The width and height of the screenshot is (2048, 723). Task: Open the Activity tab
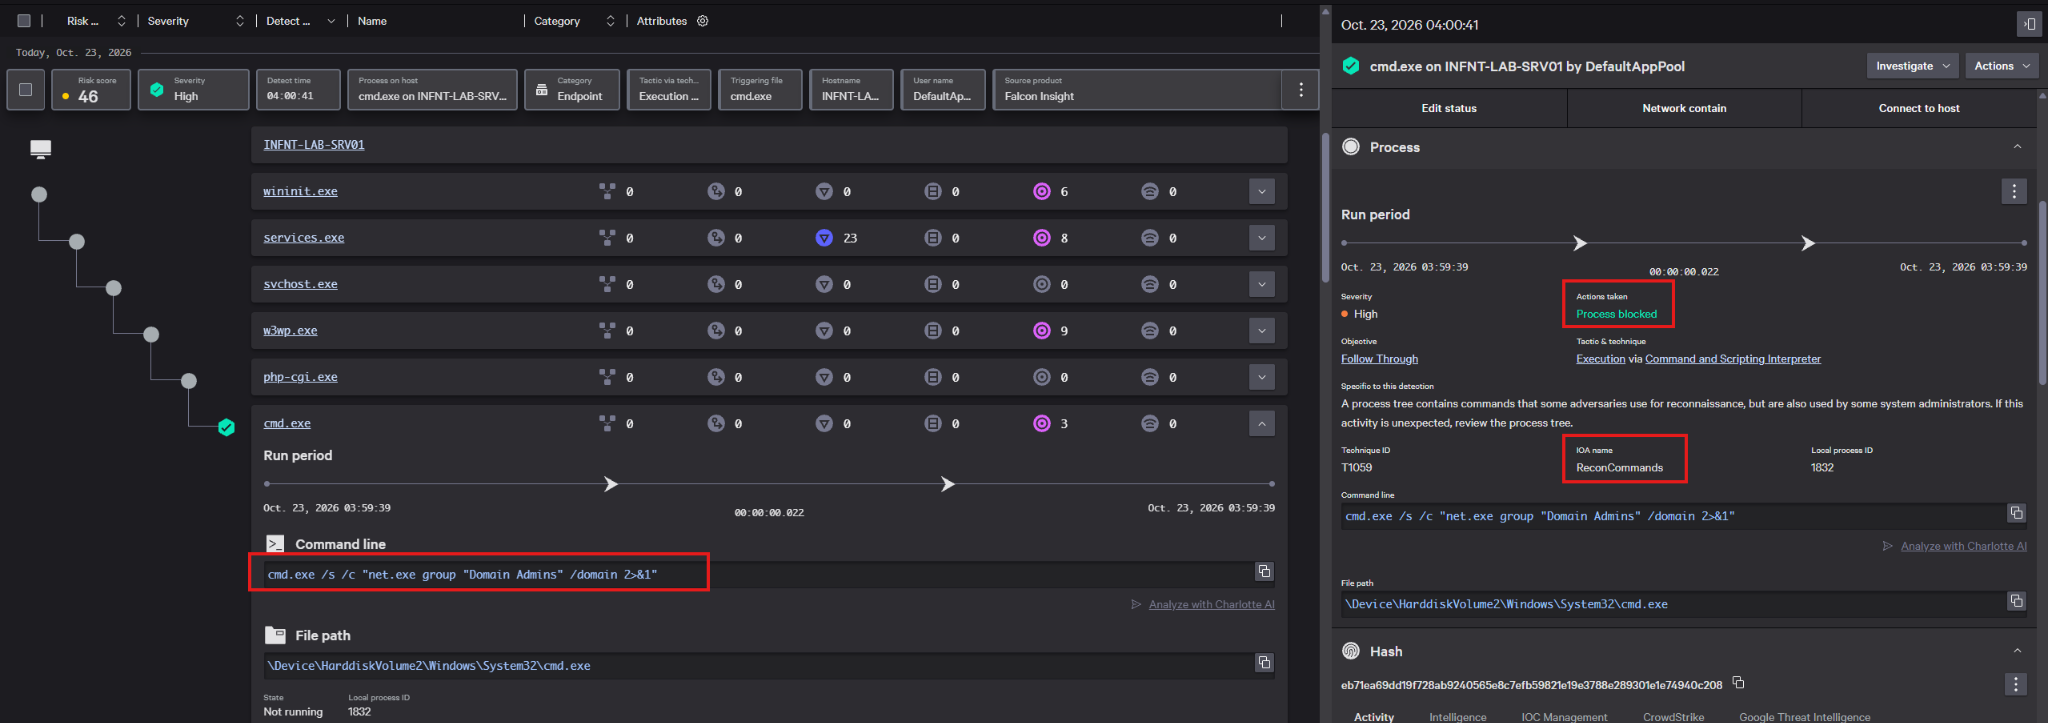(1374, 717)
